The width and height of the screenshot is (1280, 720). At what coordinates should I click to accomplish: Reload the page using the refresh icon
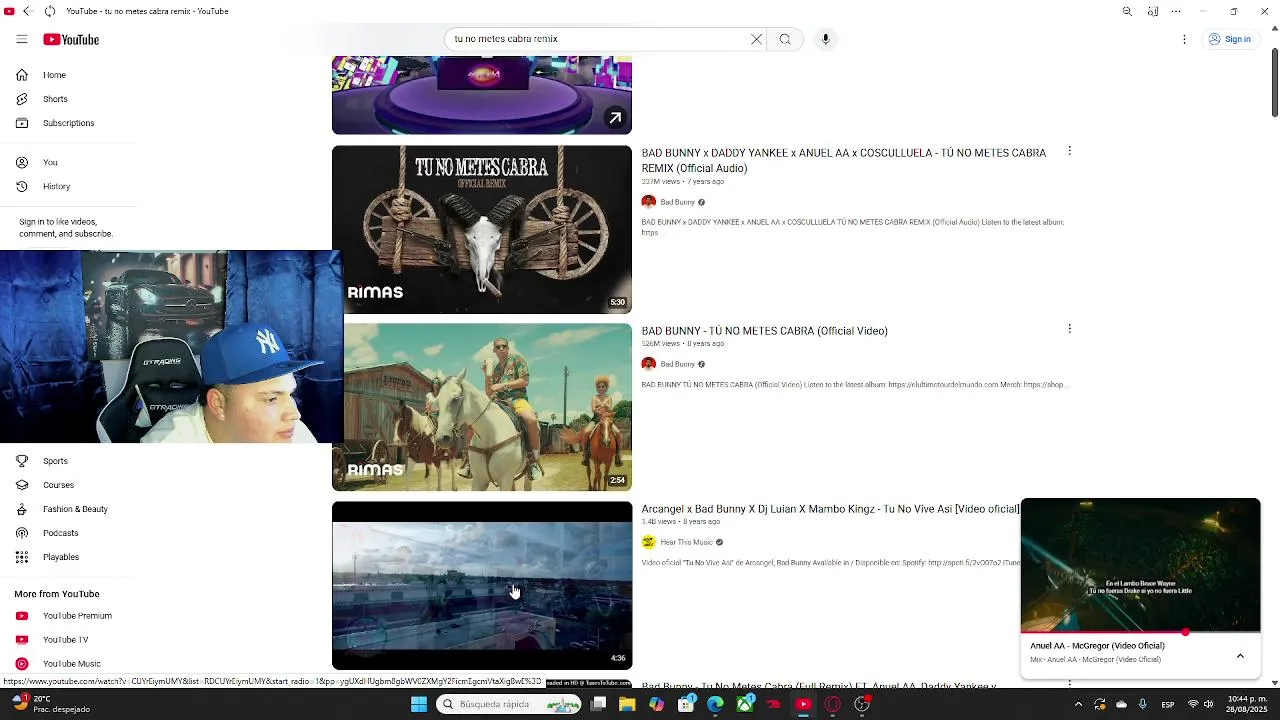click(x=50, y=11)
